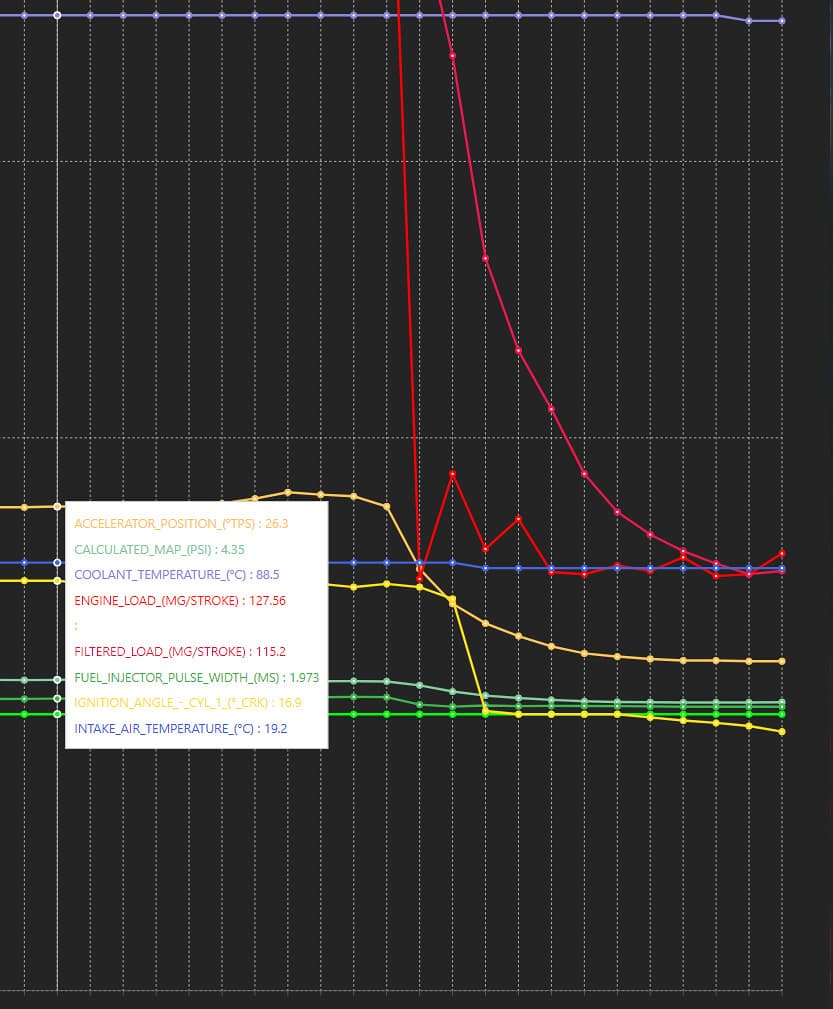833x1009 pixels.
Task: Click the INTAKE_AIR_TEMPERATURE 19.2 tooltip line
Action: [x=180, y=728]
